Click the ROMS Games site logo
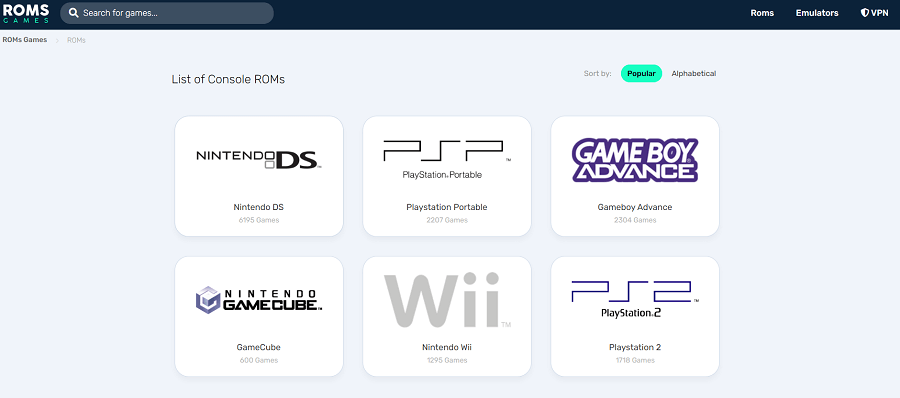The image size is (900, 398). coord(26,13)
